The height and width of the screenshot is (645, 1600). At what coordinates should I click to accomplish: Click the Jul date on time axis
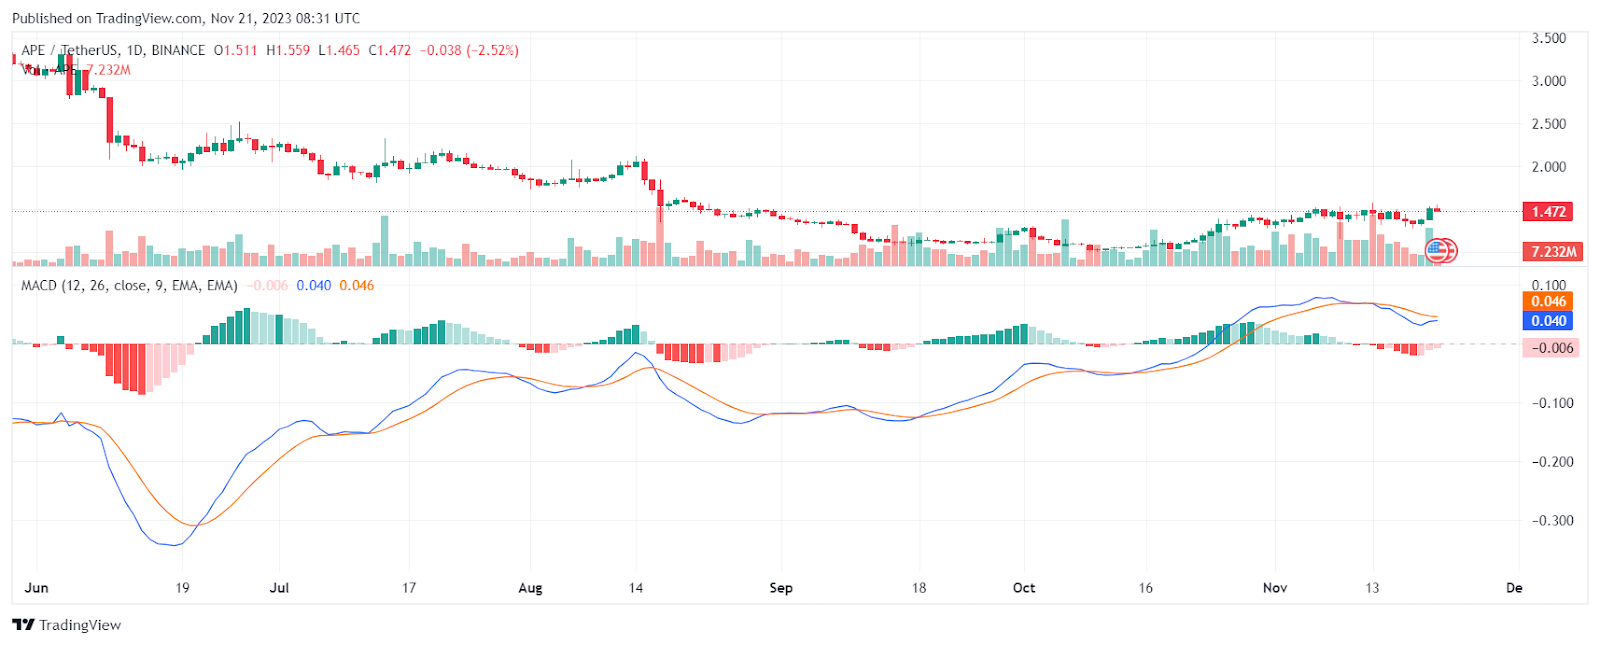pos(279,588)
